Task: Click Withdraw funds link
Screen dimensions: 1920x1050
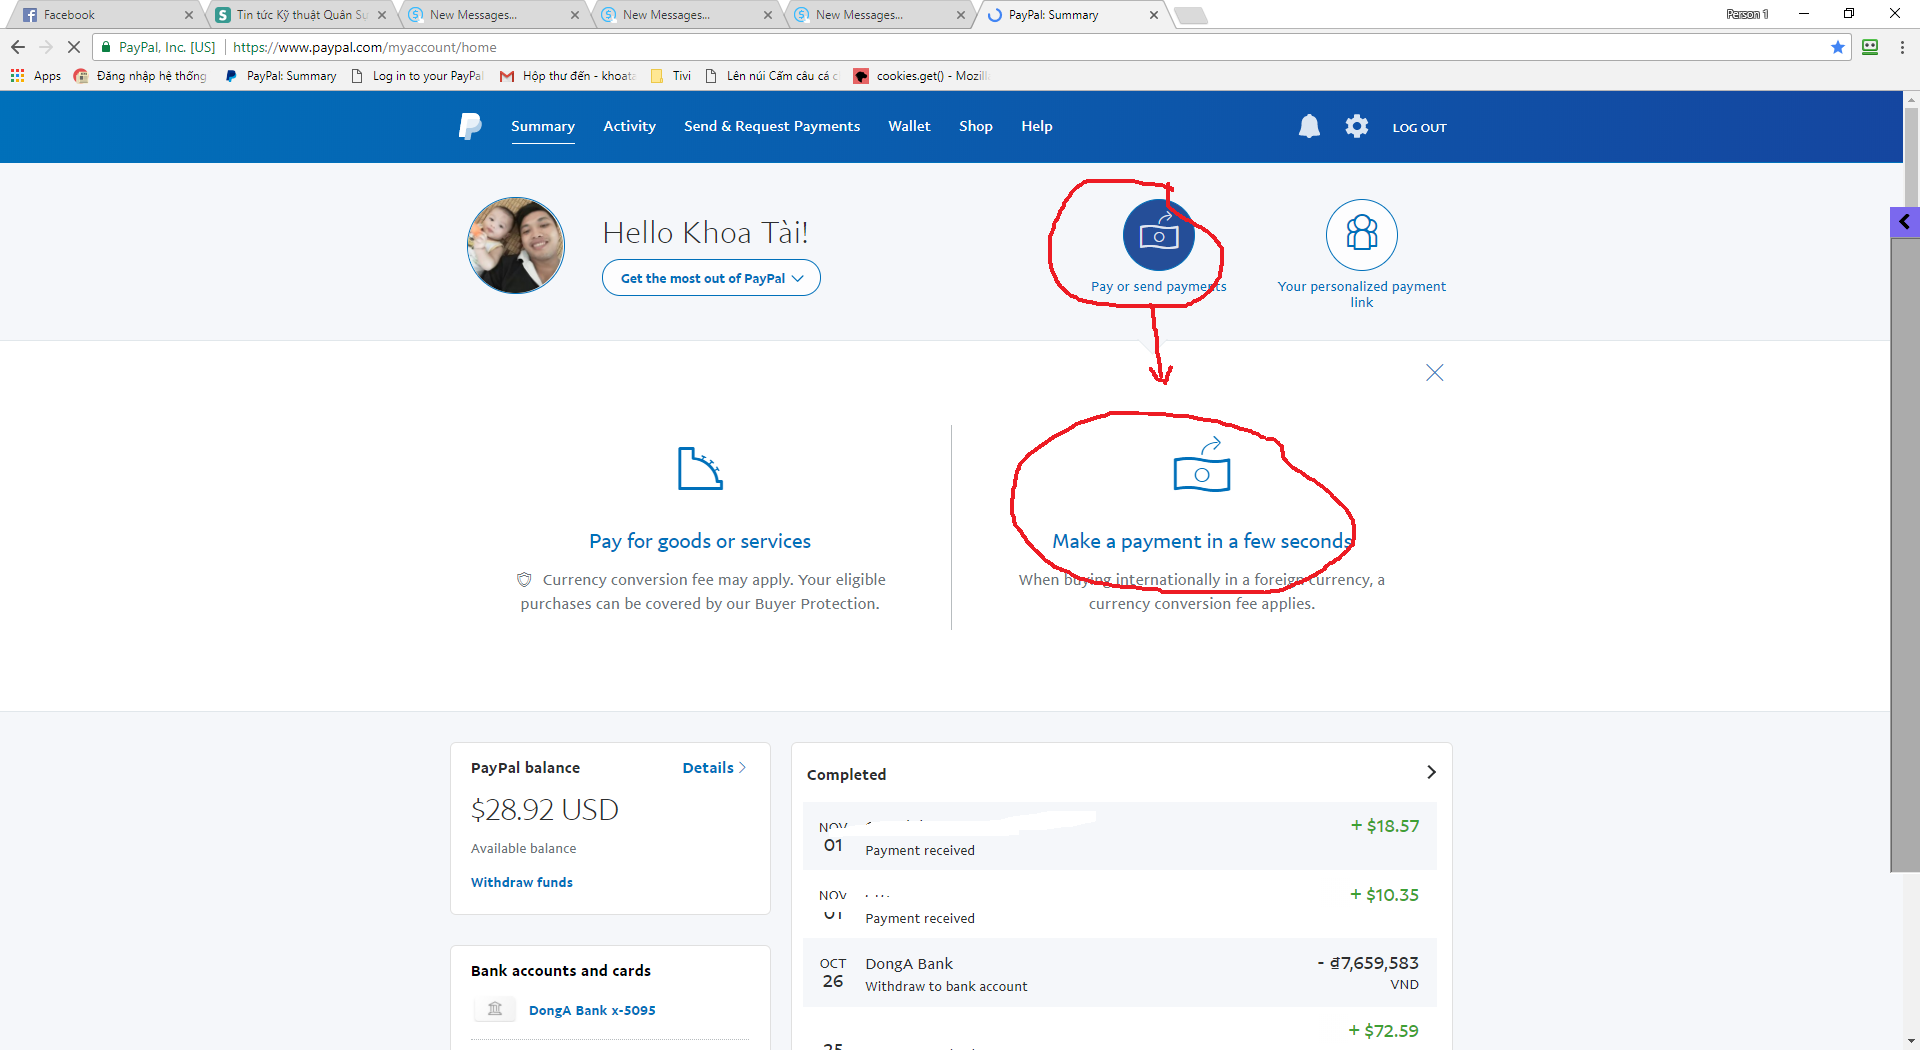Action: (x=522, y=882)
